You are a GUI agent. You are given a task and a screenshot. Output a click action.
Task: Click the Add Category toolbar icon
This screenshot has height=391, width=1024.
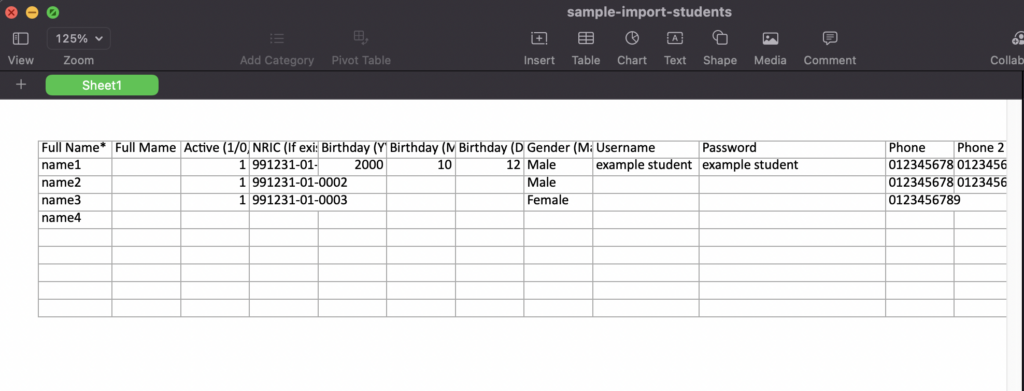coord(277,39)
